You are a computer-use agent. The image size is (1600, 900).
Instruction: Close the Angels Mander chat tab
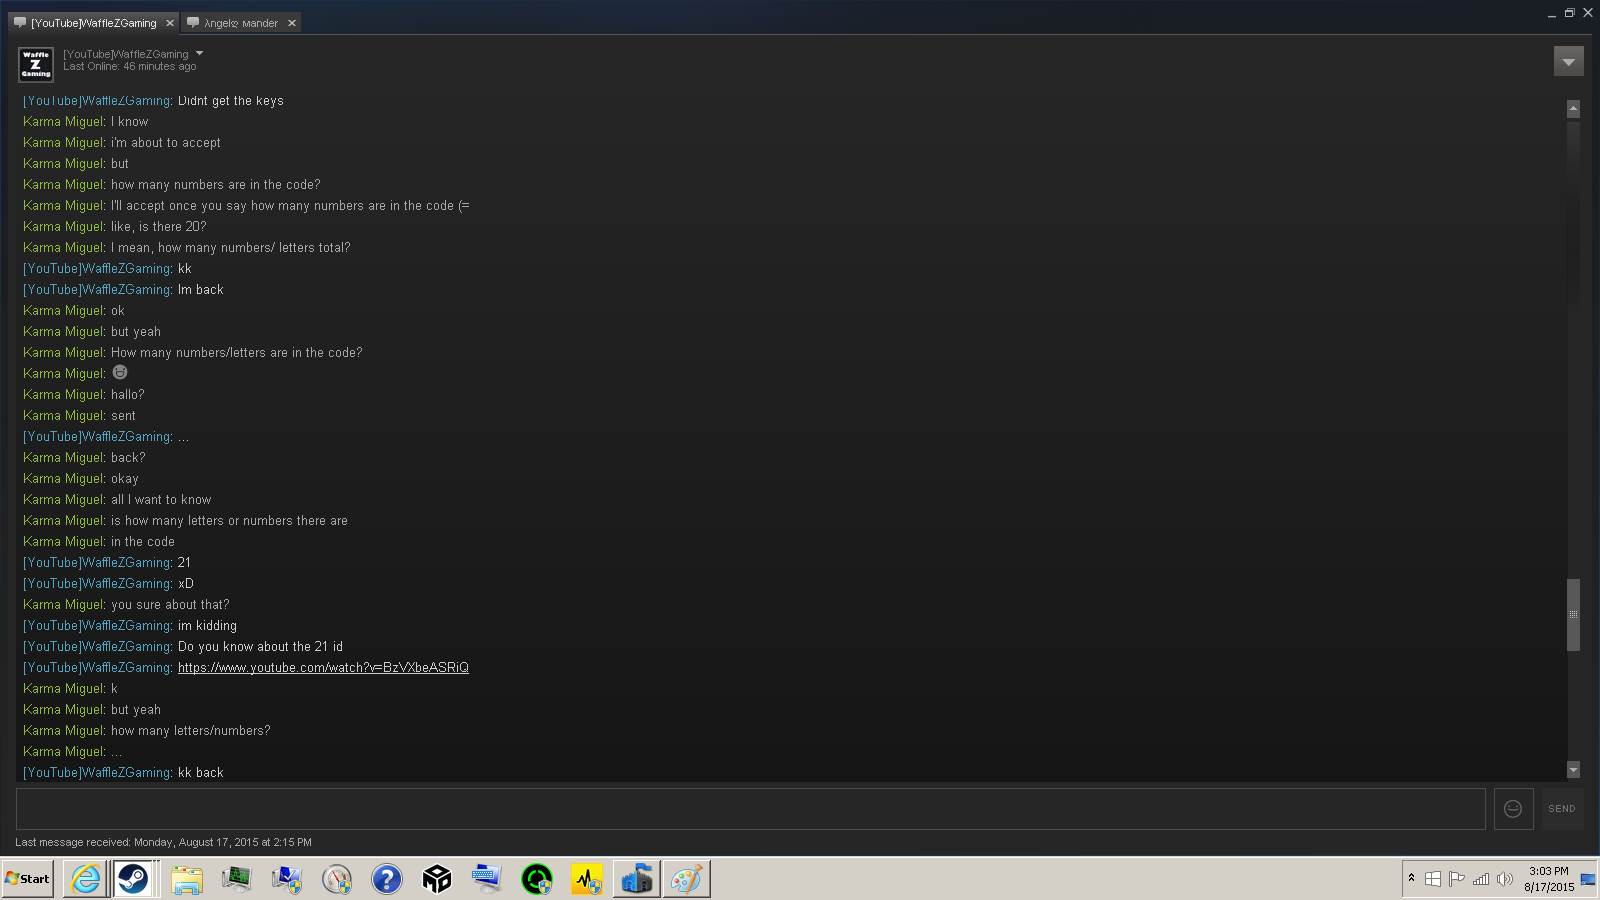click(292, 23)
